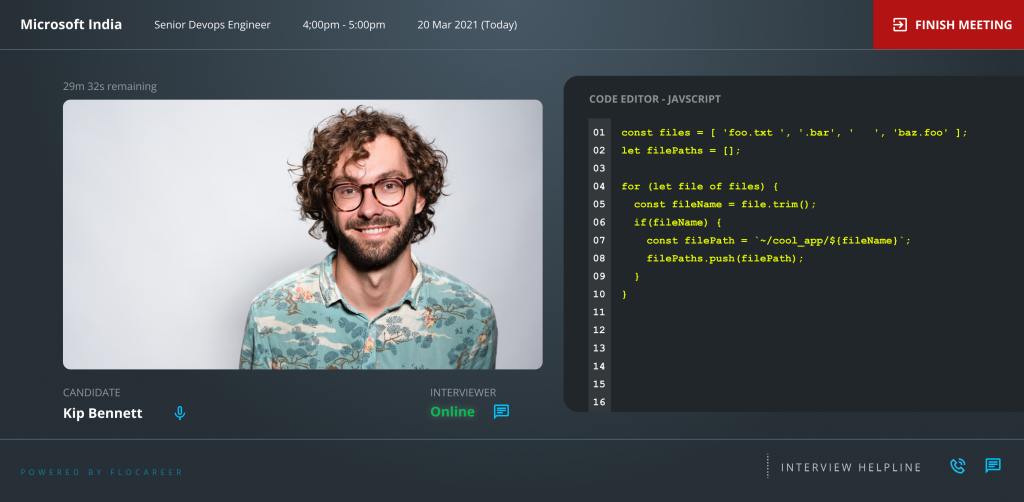Click the green Online interviewer status
The height and width of the screenshot is (502, 1024).
(452, 412)
